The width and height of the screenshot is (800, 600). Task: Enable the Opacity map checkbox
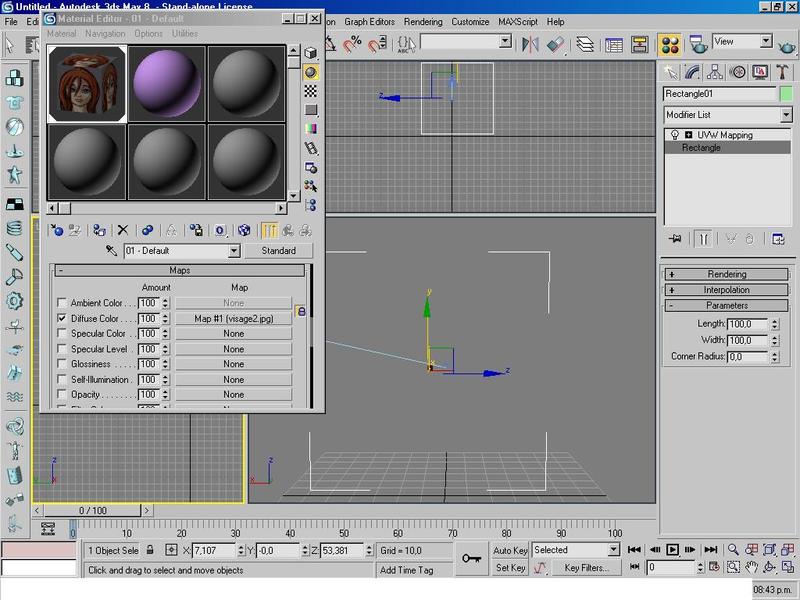62,394
